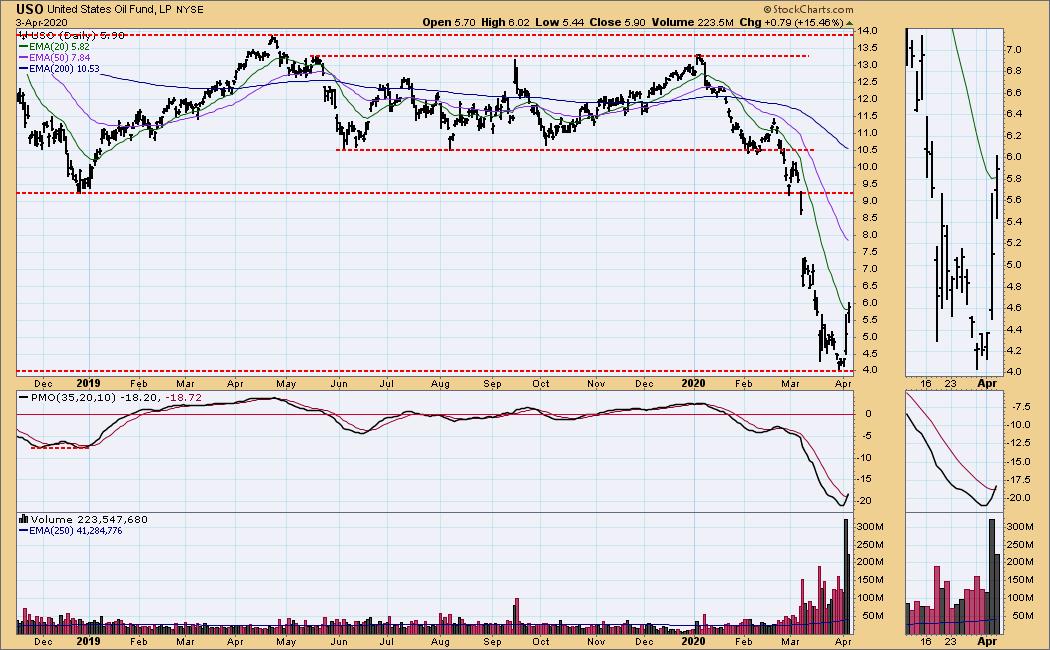Click the green line swatch for EMA(20)
Image resolution: width=1050 pixels, height=650 pixels.
coord(23,47)
